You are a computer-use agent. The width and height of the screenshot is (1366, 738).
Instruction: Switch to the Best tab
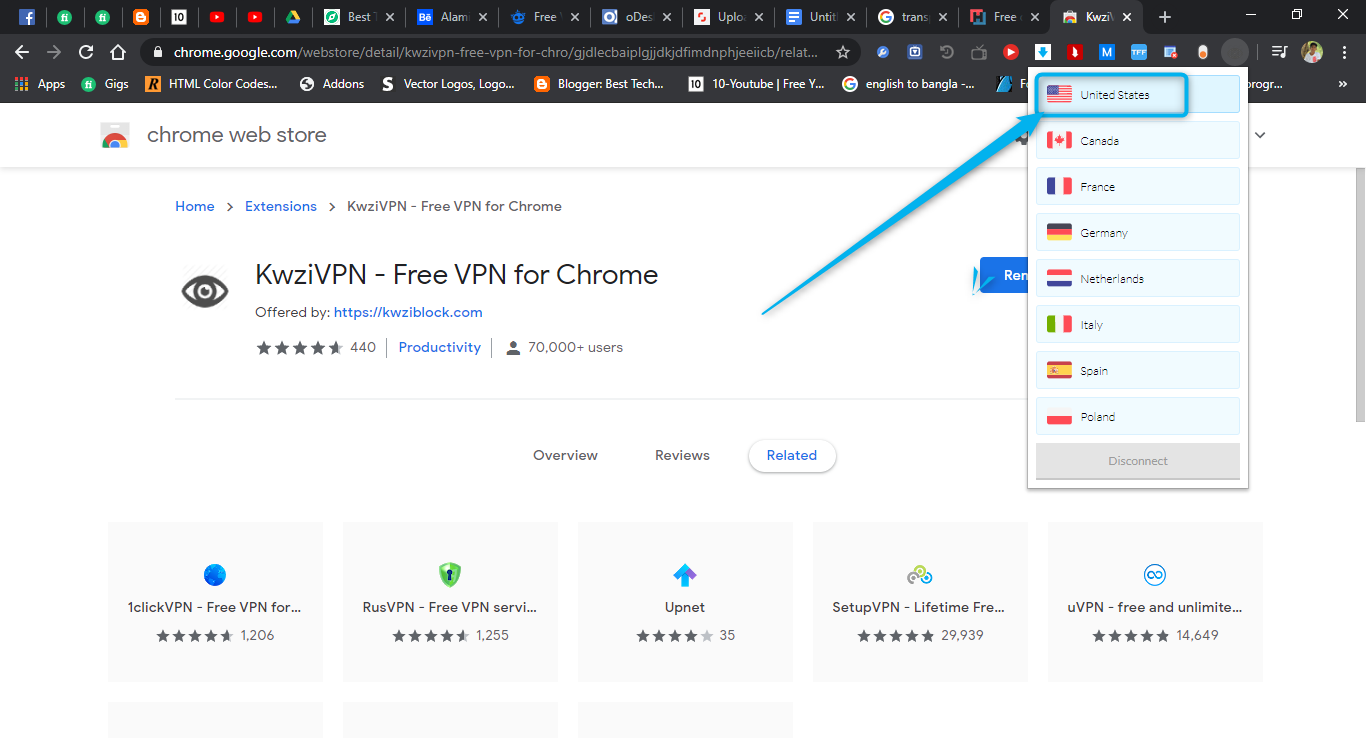358,17
